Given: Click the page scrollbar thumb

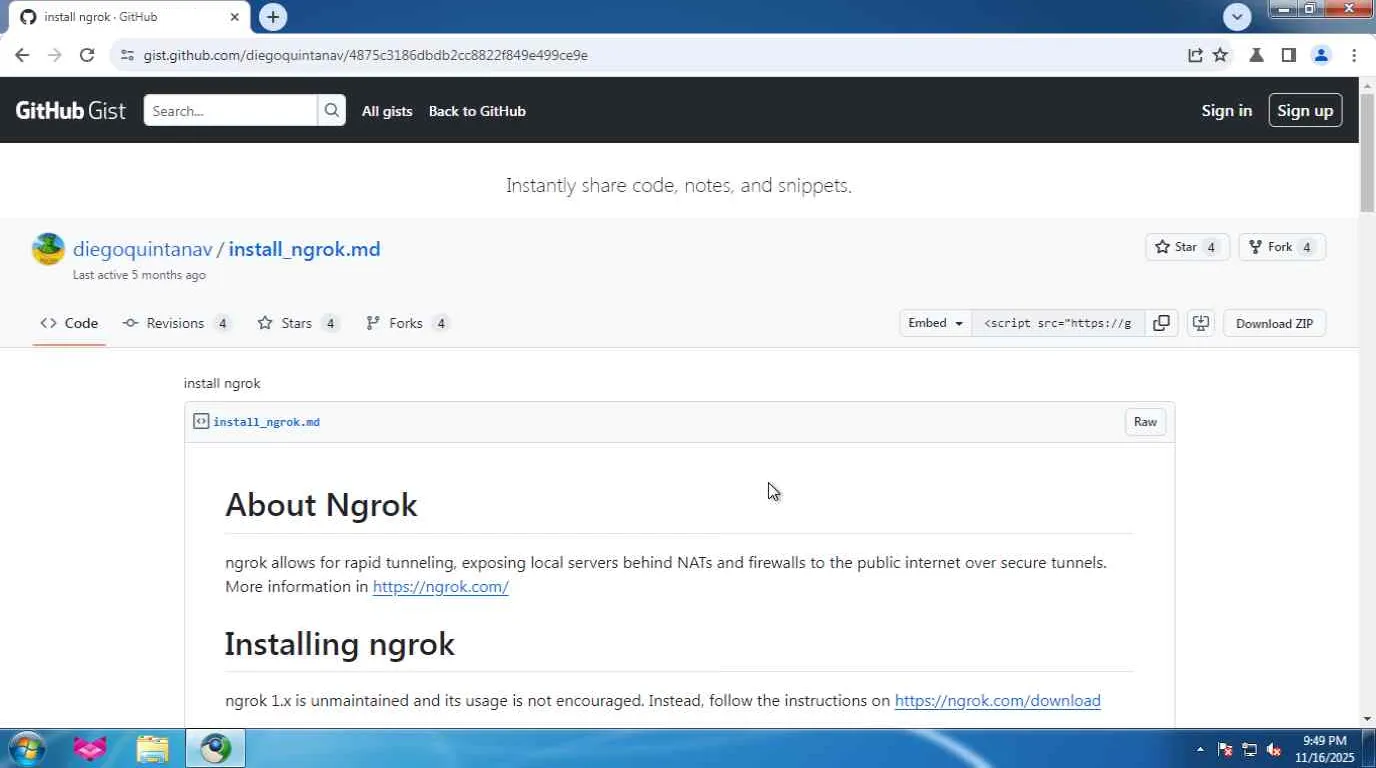Looking at the screenshot, I should (x=1367, y=153).
